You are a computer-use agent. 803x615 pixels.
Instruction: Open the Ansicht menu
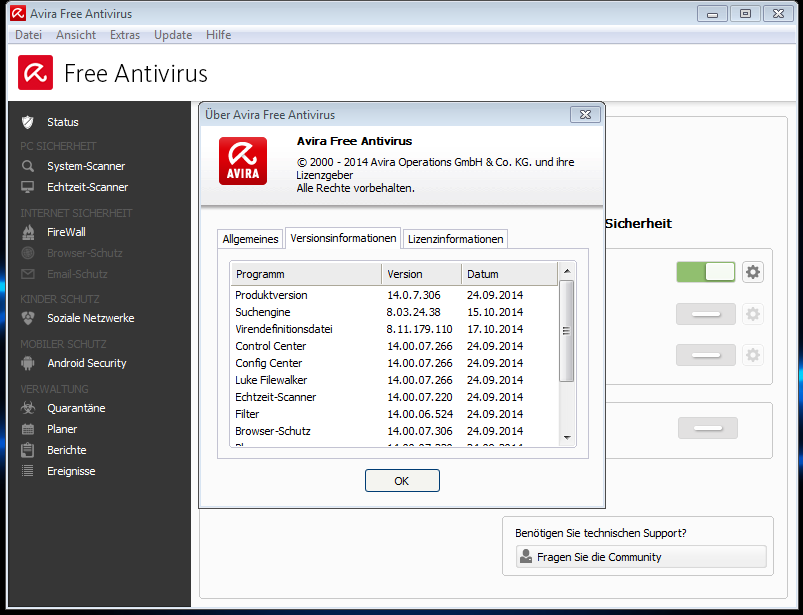tap(76, 35)
